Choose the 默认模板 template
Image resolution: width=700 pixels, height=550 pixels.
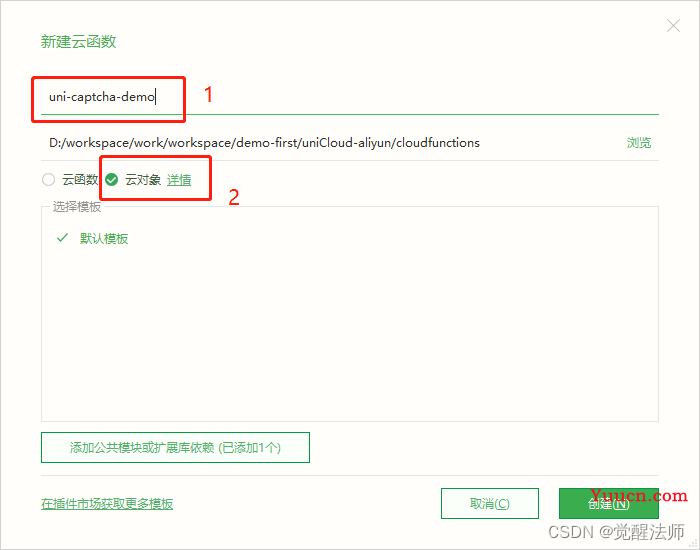pyautogui.click(x=104, y=238)
